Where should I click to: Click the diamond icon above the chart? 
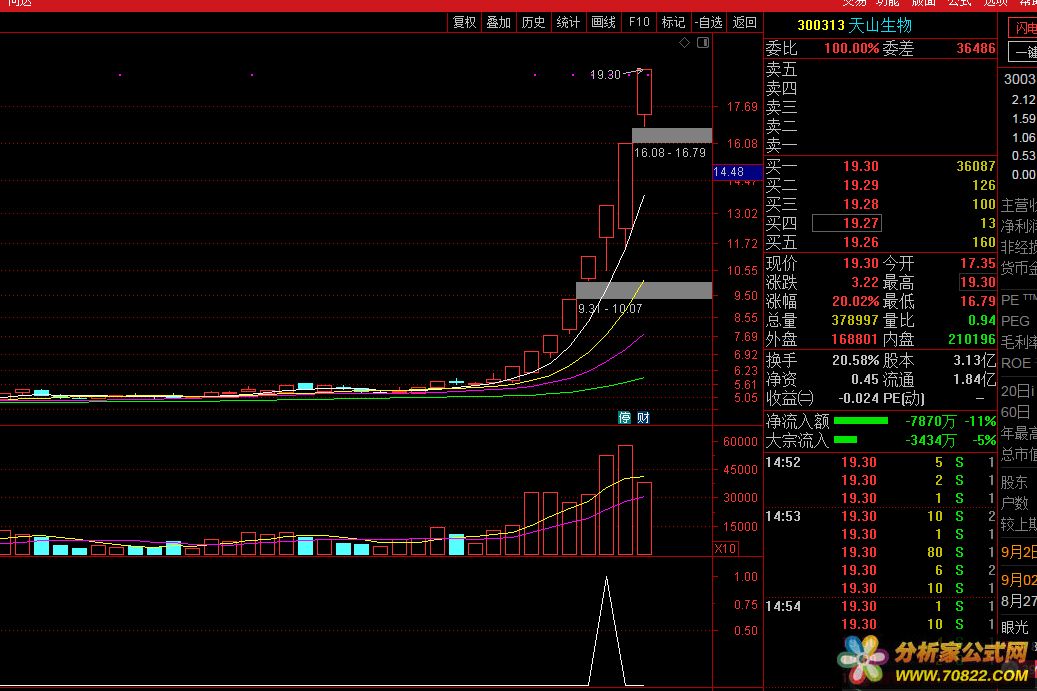pyautogui.click(x=684, y=42)
